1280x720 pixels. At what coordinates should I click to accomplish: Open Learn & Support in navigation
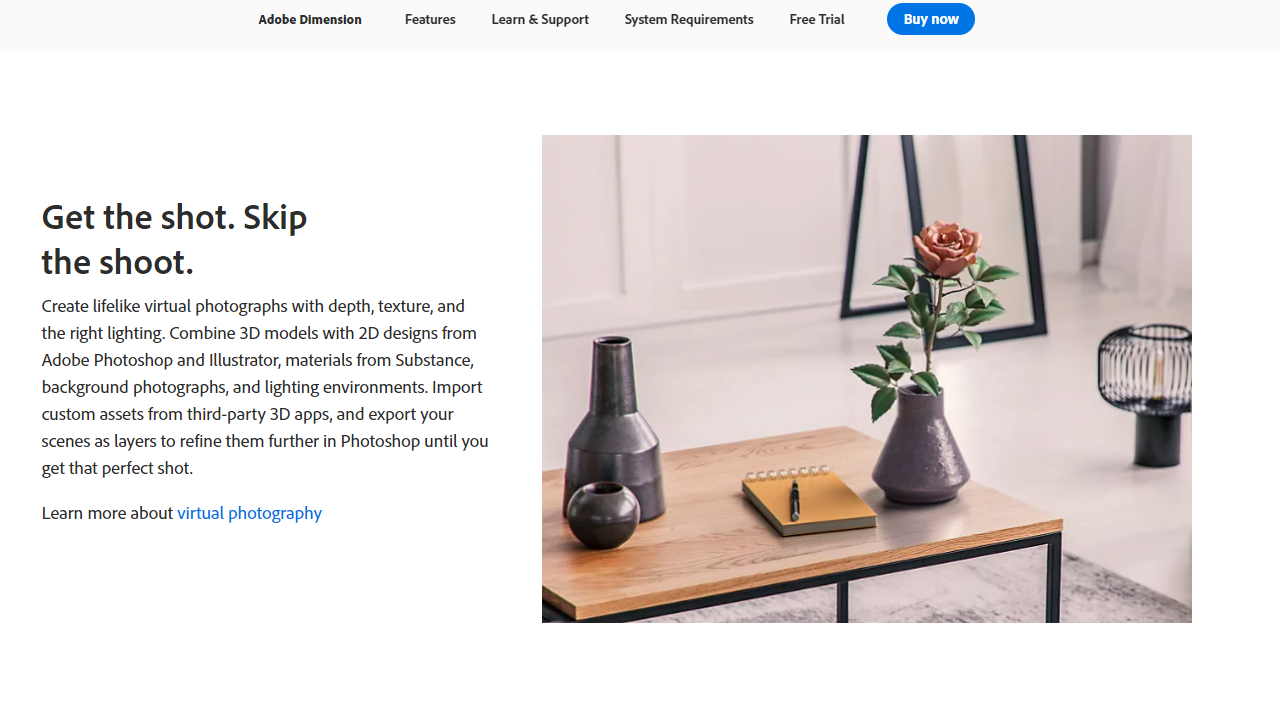click(x=540, y=19)
